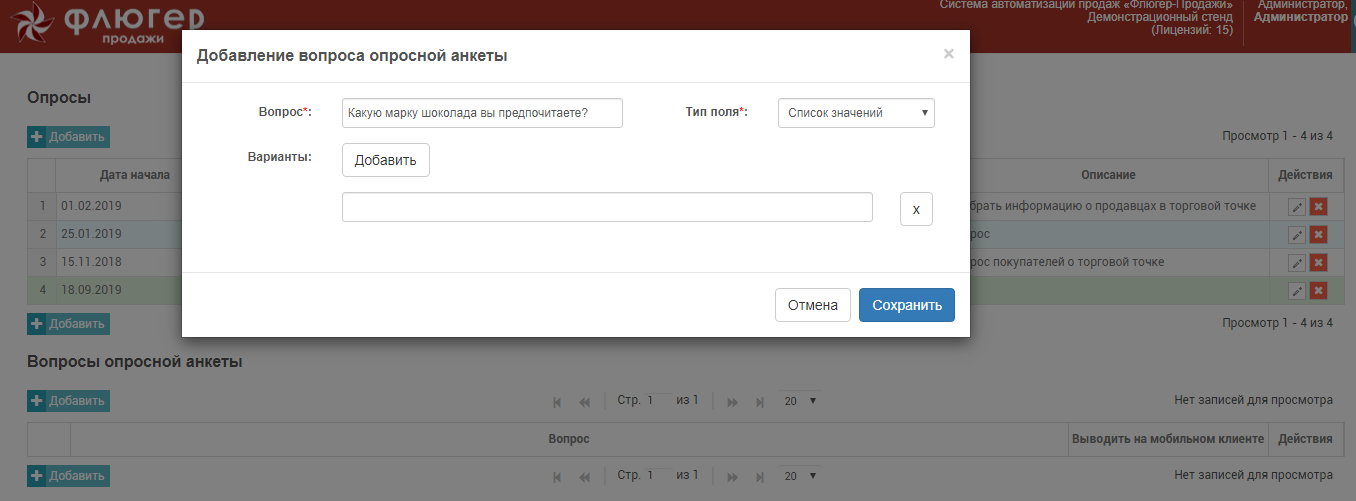
Task: Open the Тип поля dropdown
Action: pos(856,113)
